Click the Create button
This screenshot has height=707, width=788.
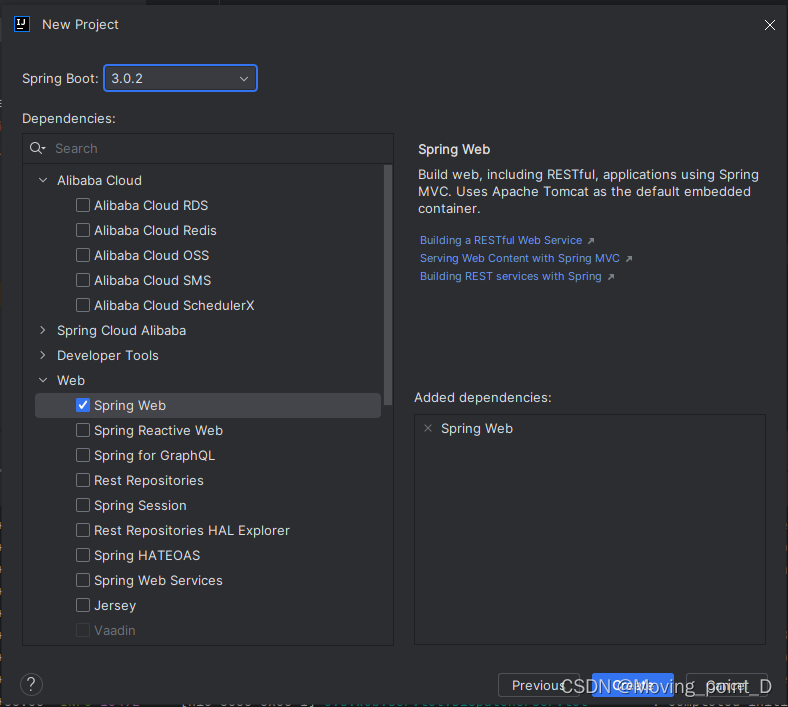point(633,685)
